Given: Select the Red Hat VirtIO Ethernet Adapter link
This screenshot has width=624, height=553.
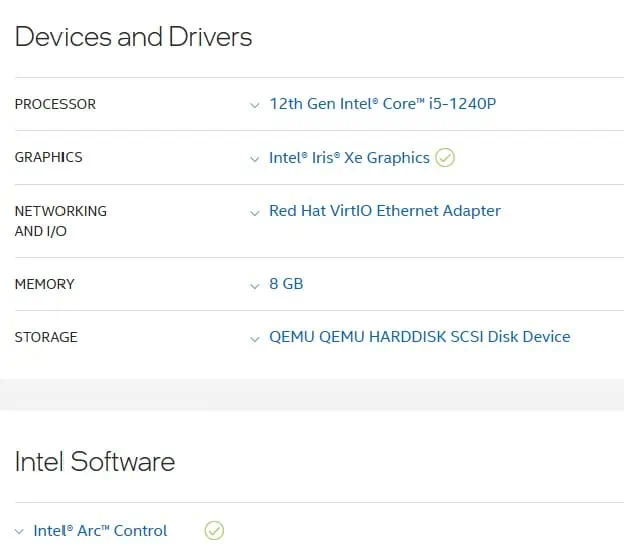Looking at the screenshot, I should click(x=384, y=211).
